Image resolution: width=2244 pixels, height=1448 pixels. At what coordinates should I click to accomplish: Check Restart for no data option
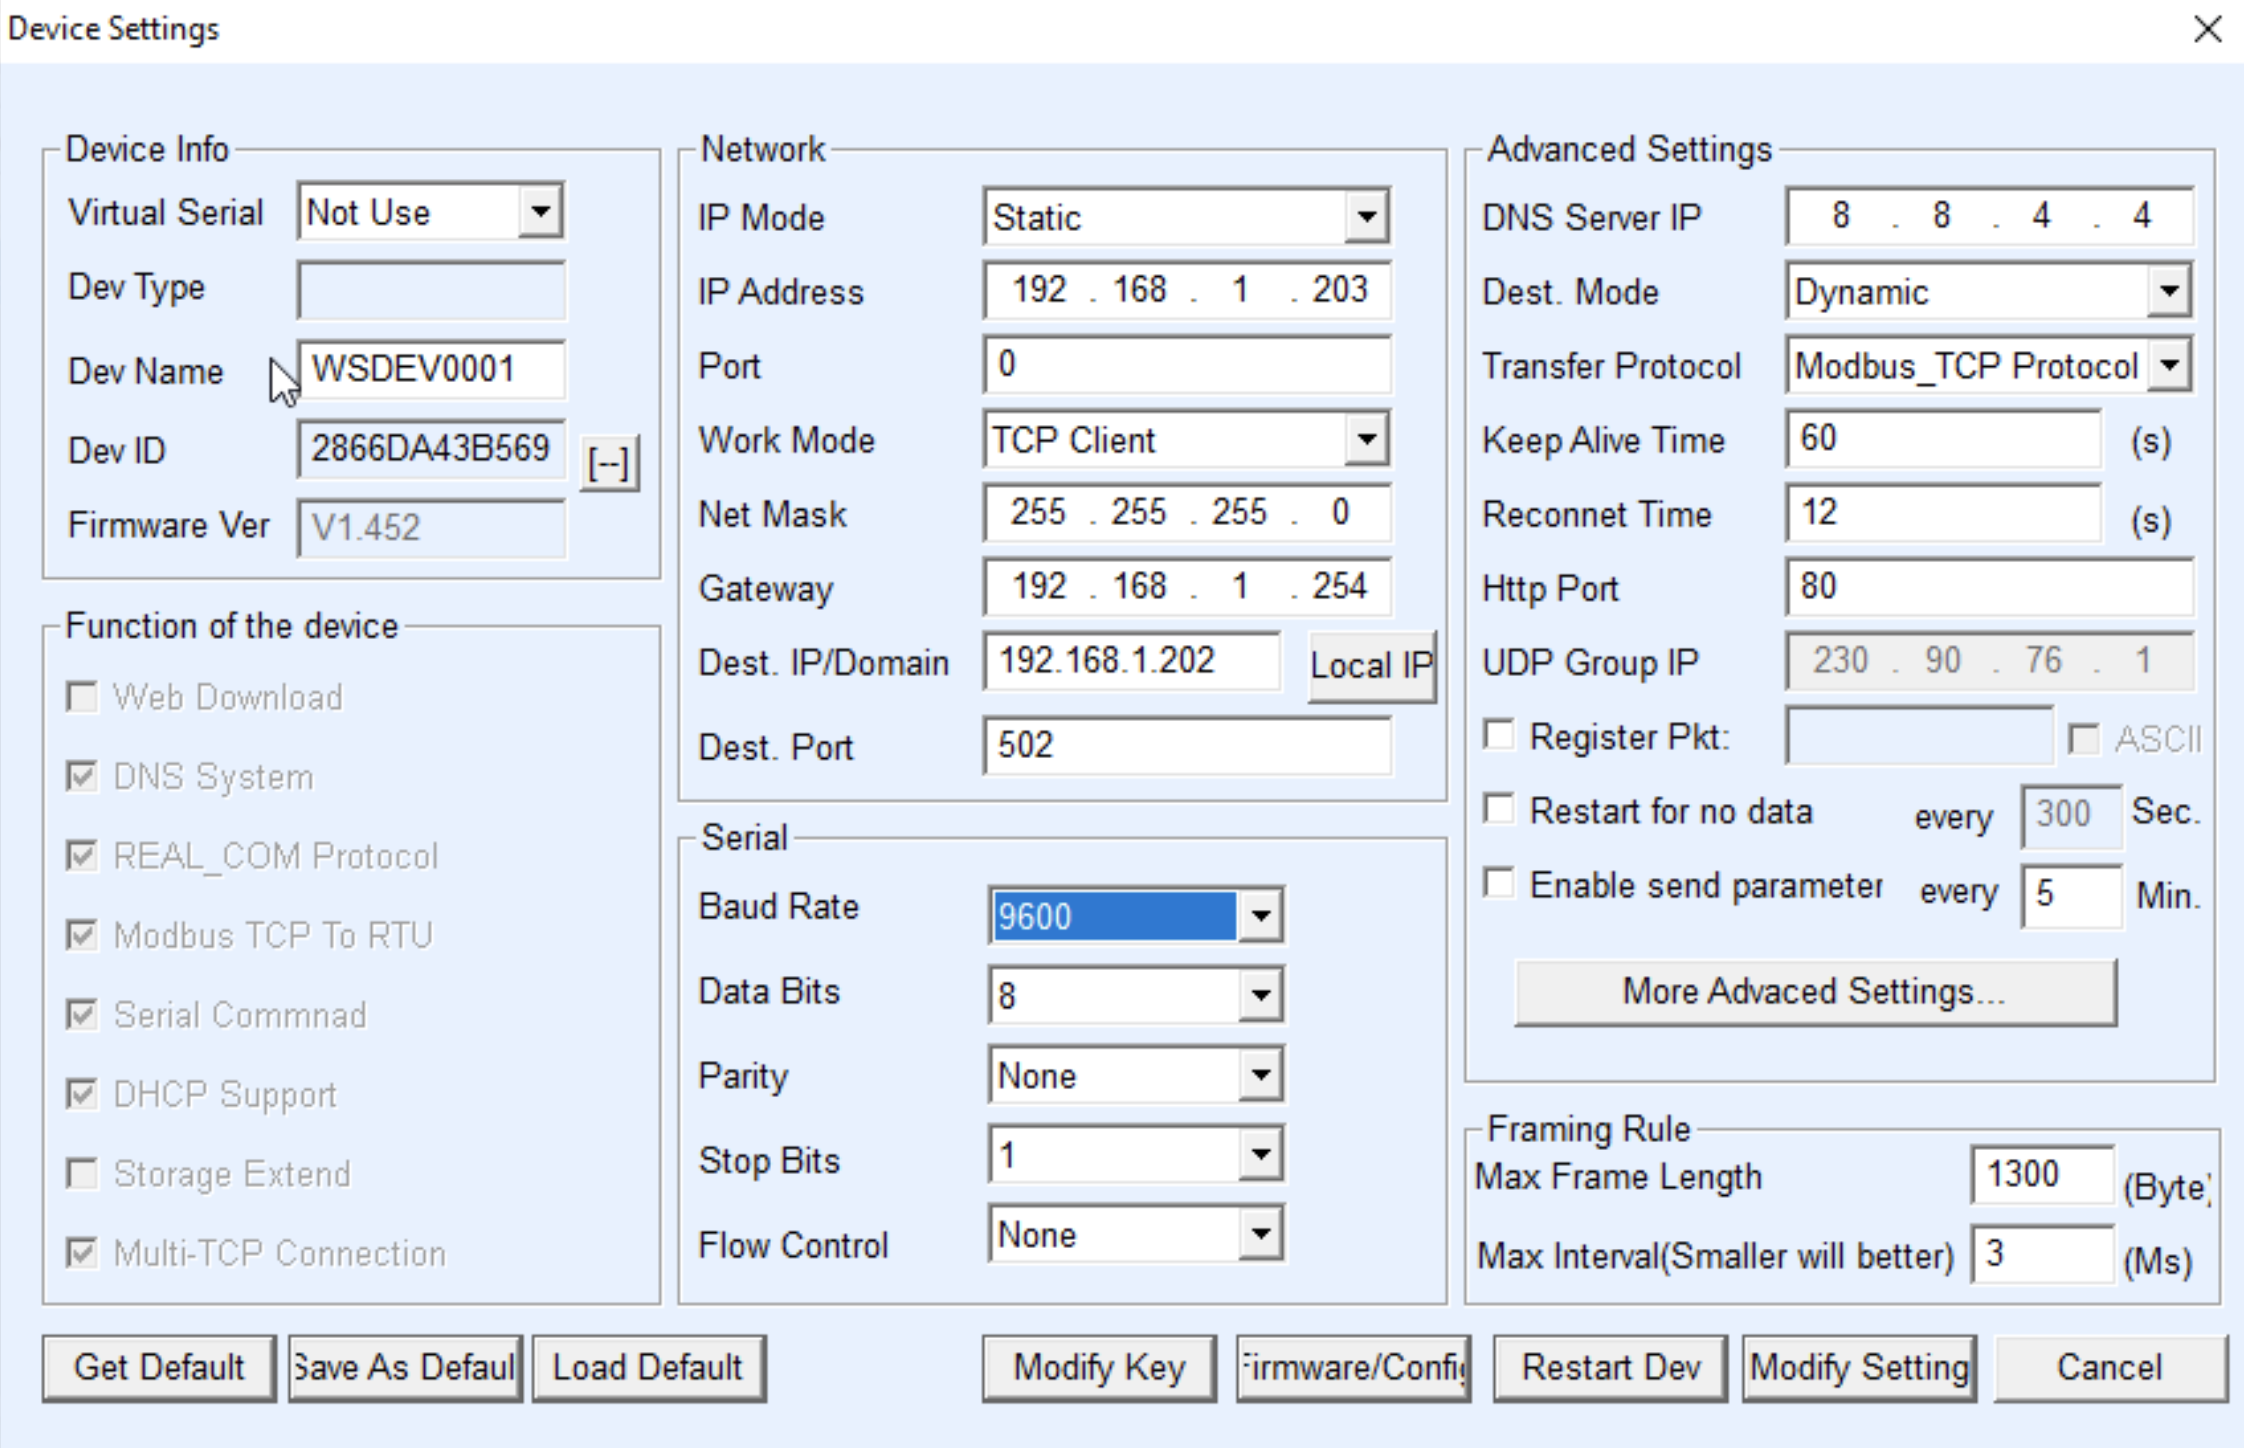point(1499,810)
